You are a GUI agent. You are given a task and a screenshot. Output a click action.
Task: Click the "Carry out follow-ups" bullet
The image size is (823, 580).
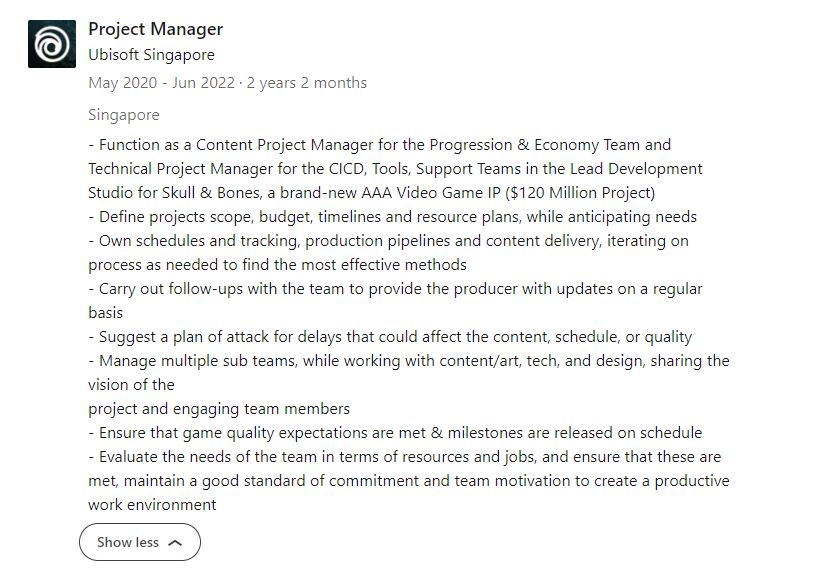395,289
